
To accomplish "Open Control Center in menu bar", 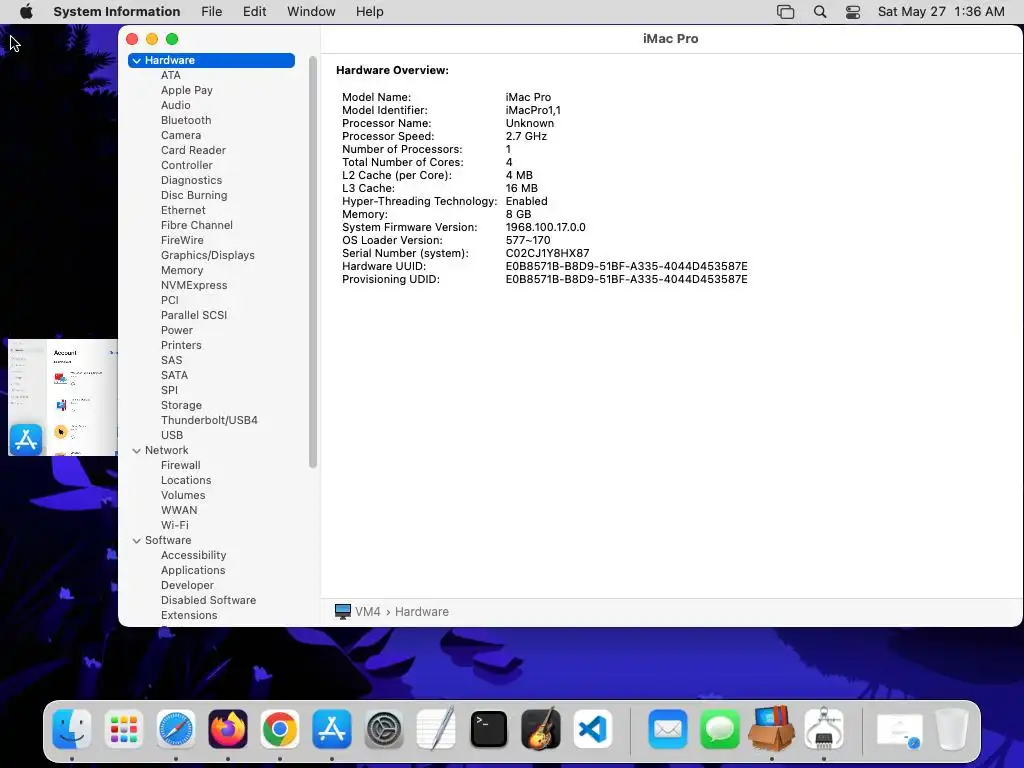I will [853, 12].
